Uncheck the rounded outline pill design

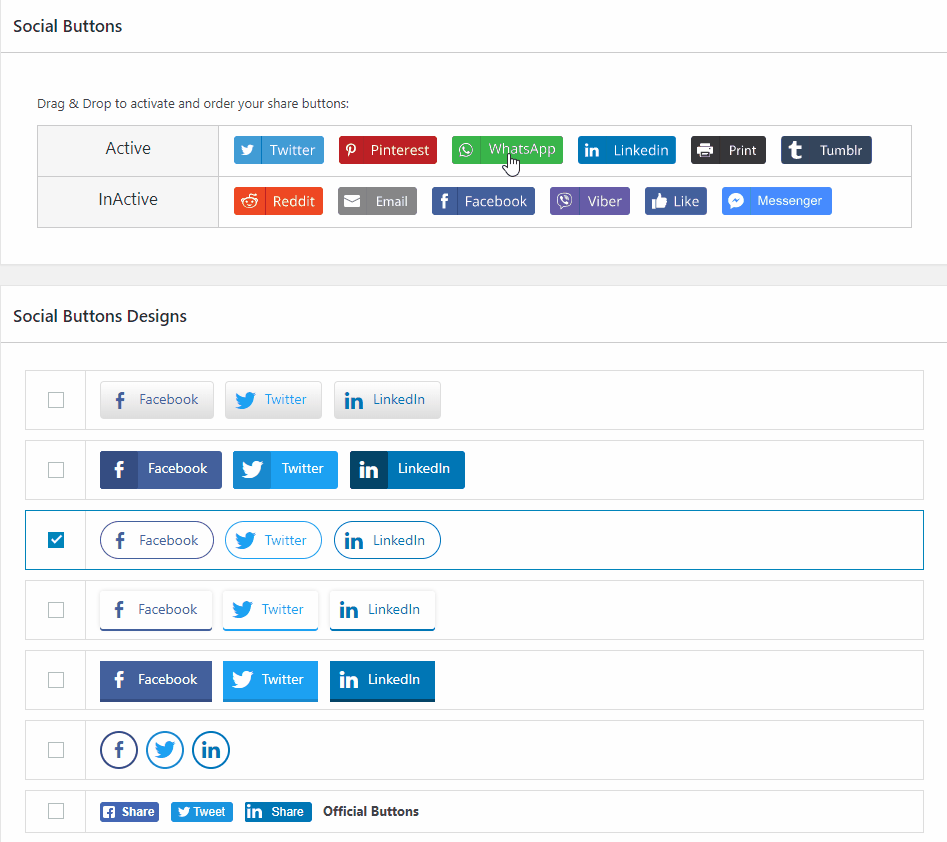click(56, 540)
